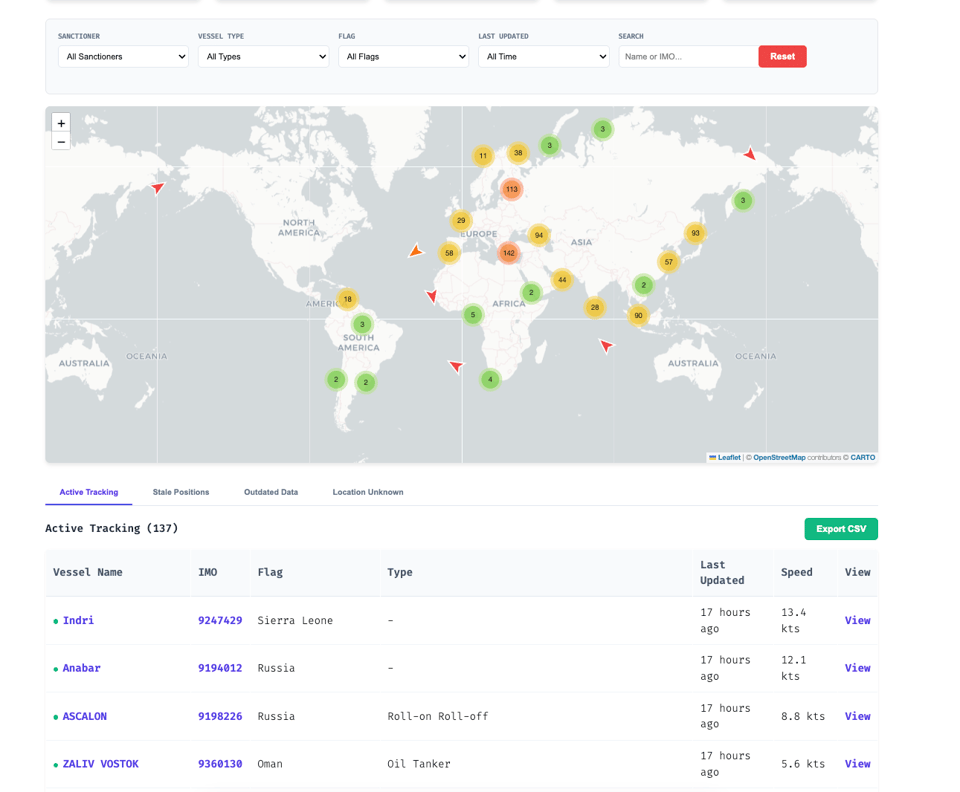Open the yellow 90 cluster marker
This screenshot has height=792, width=960.
[x=638, y=316]
